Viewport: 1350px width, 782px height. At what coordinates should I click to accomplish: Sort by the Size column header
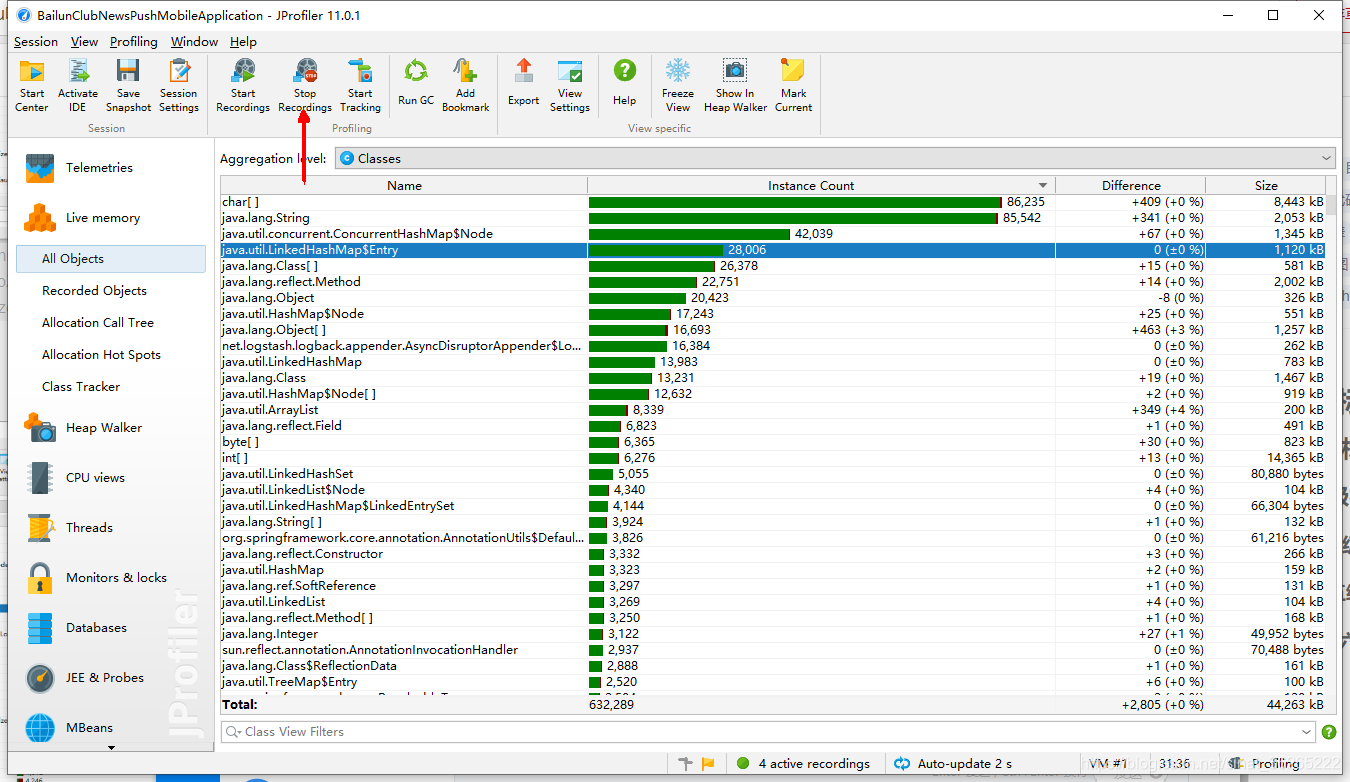pos(1266,185)
